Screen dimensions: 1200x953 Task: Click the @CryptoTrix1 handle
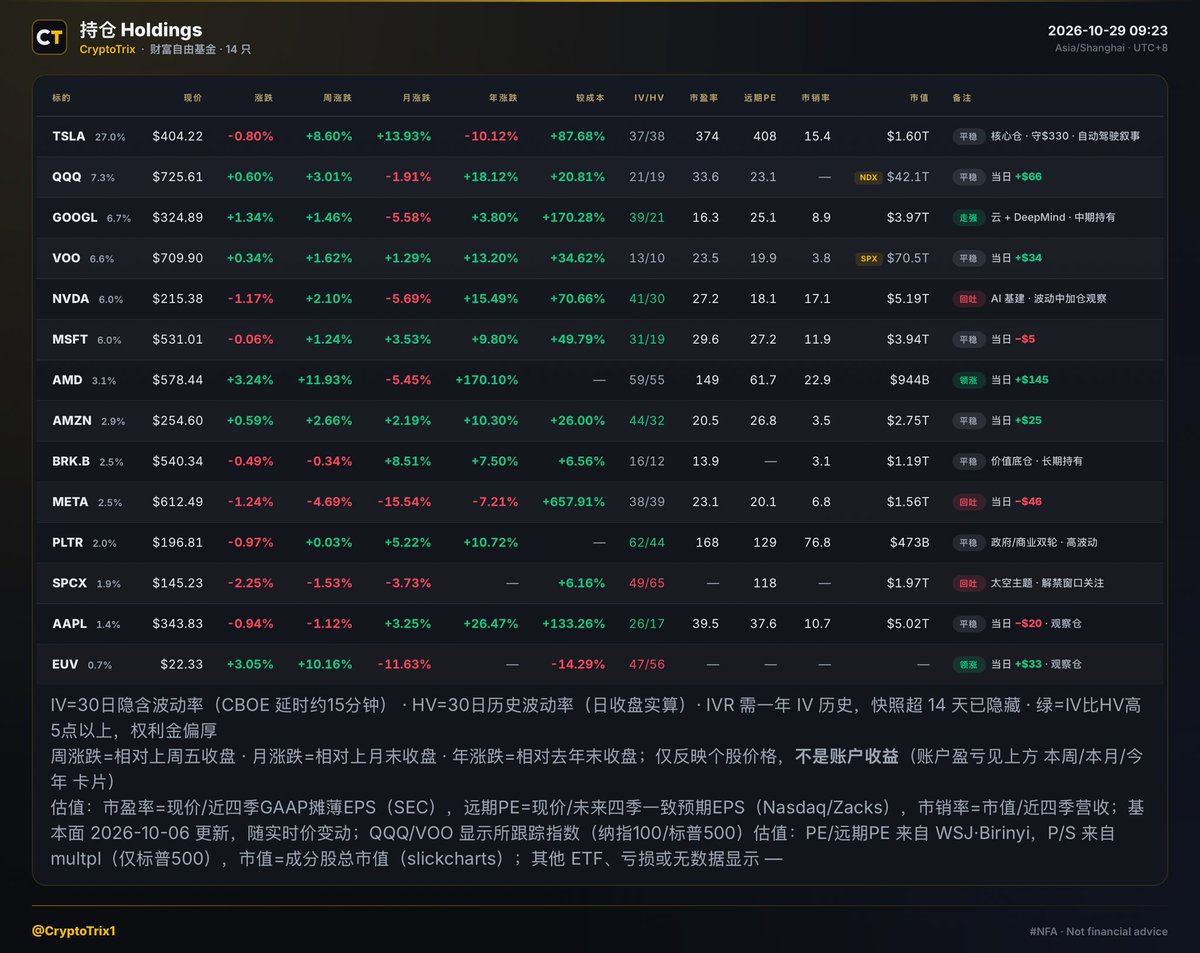pos(74,931)
